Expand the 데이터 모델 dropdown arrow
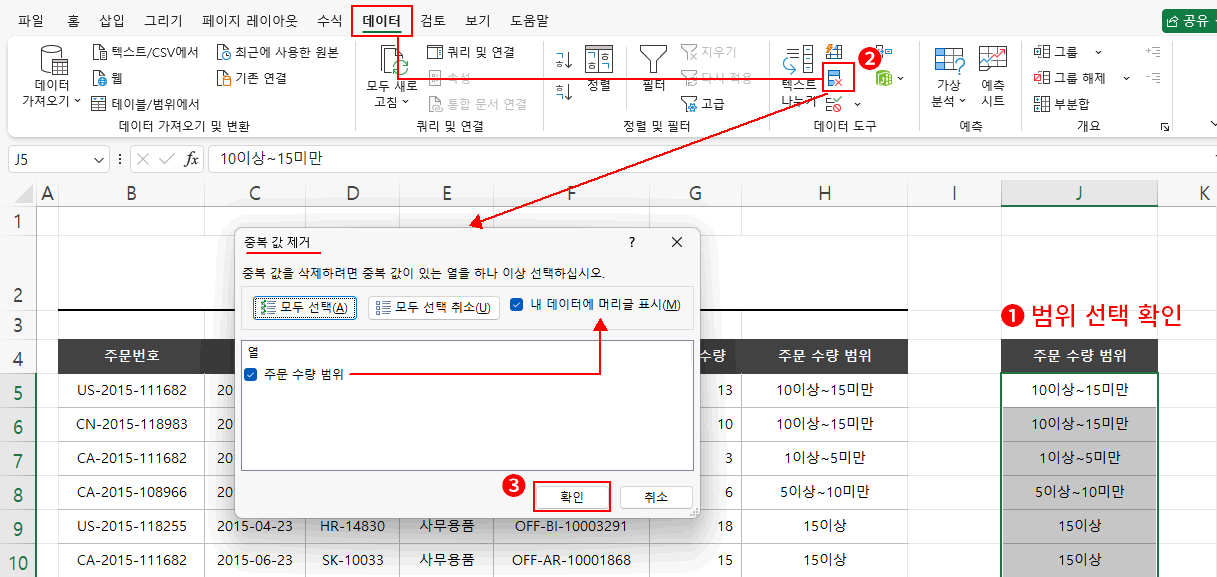Screen dimensions: 1217x577 click(x=900, y=78)
